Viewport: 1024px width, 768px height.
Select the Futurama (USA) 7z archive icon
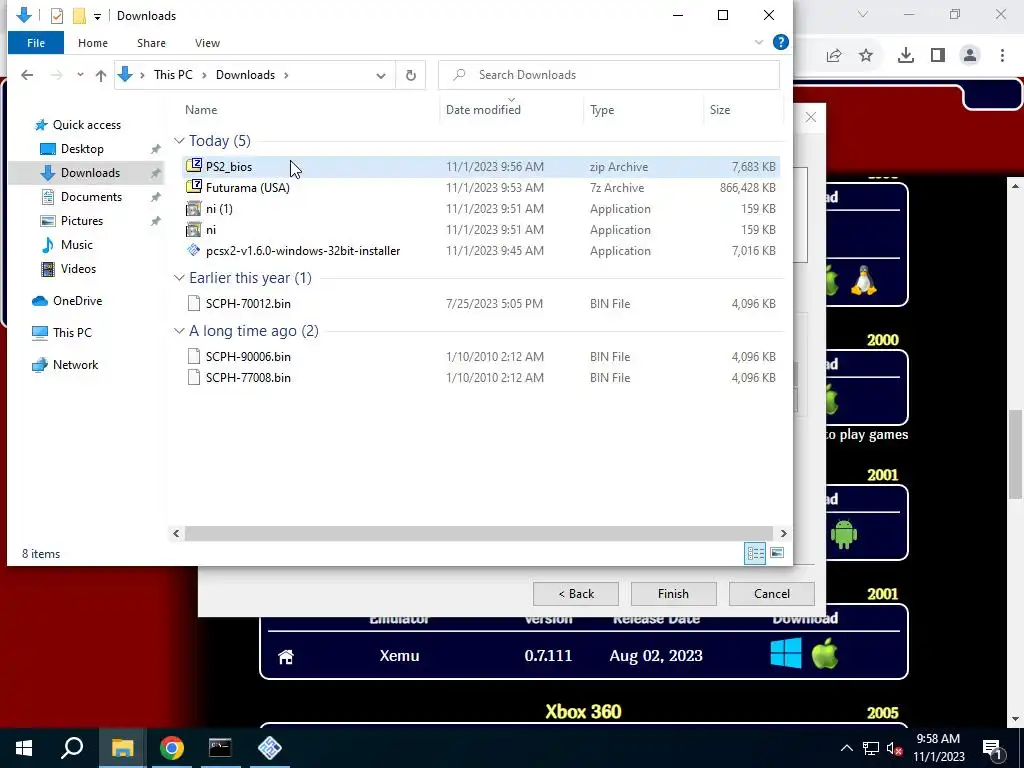coord(193,187)
